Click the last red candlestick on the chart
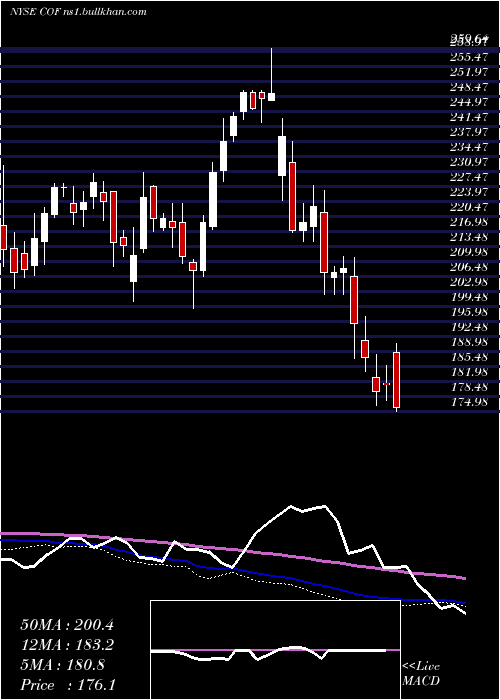Screen dimensions: 500x700 396,380
